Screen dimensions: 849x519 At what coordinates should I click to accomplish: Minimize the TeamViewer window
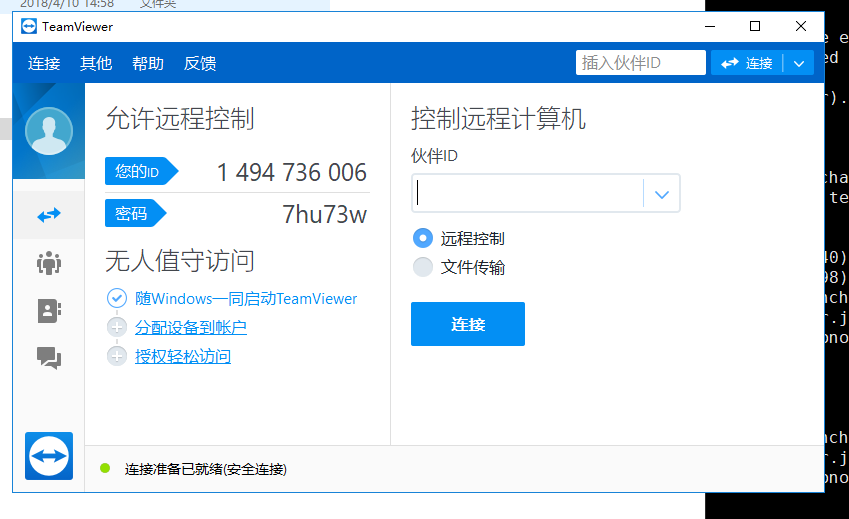710,27
